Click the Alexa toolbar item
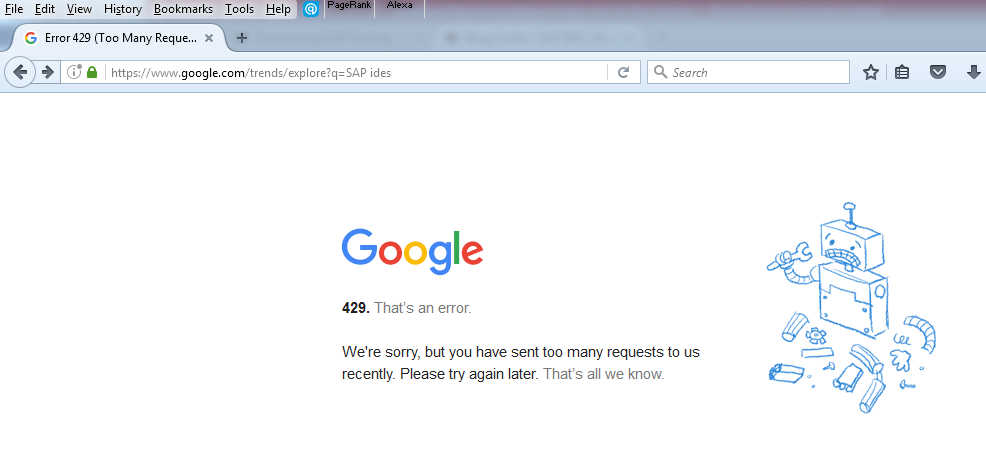Screen dimensions: 986x455 coord(399,6)
